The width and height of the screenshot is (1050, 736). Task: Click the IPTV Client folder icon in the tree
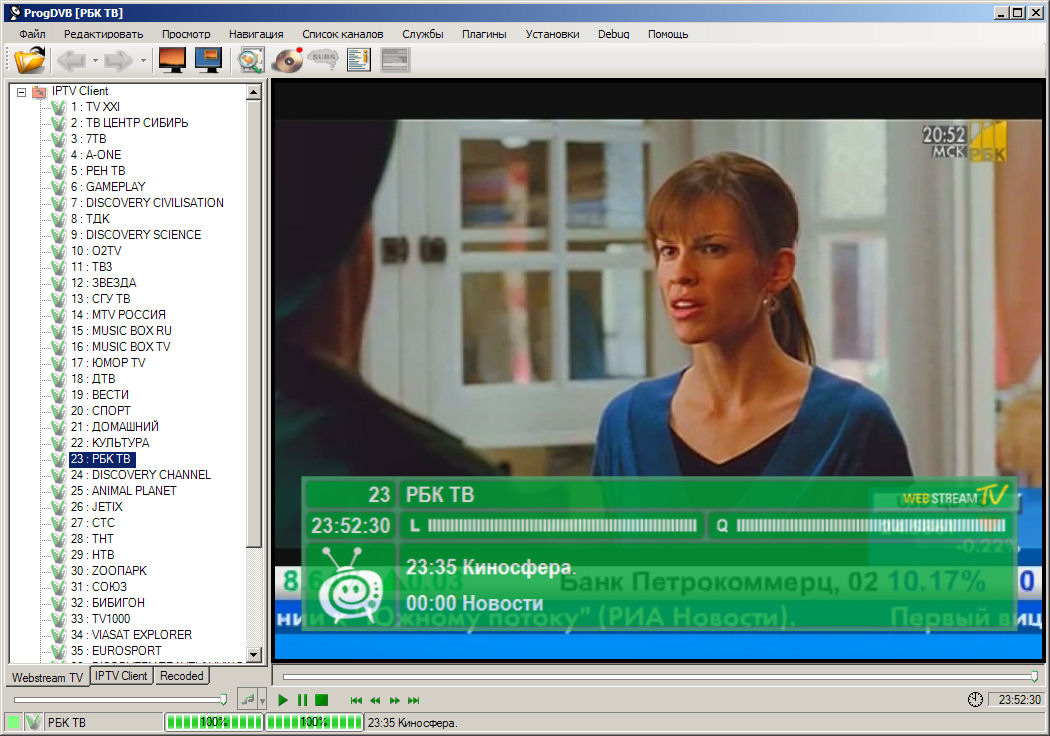pyautogui.click(x=40, y=91)
